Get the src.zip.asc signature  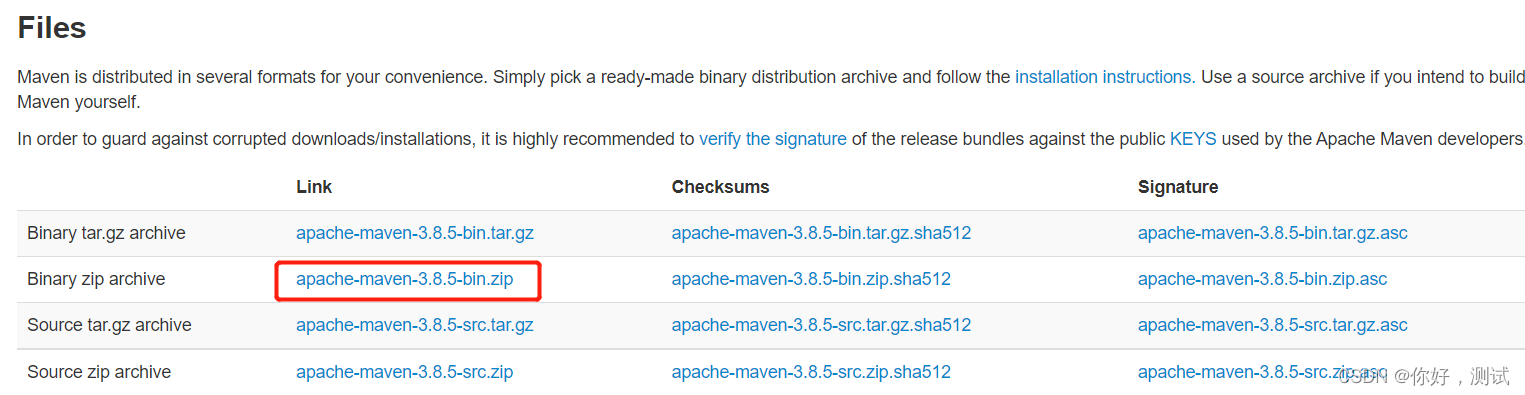tap(1263, 372)
